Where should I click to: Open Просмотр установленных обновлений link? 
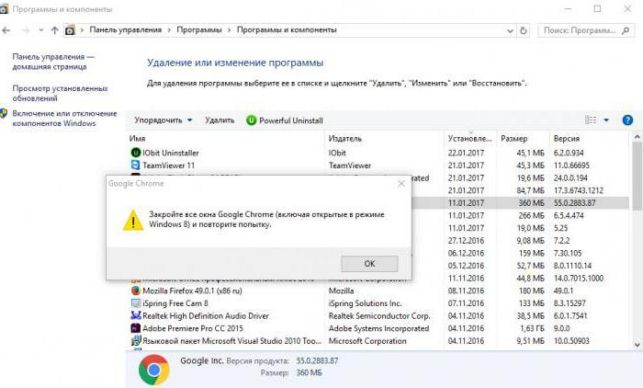60,93
